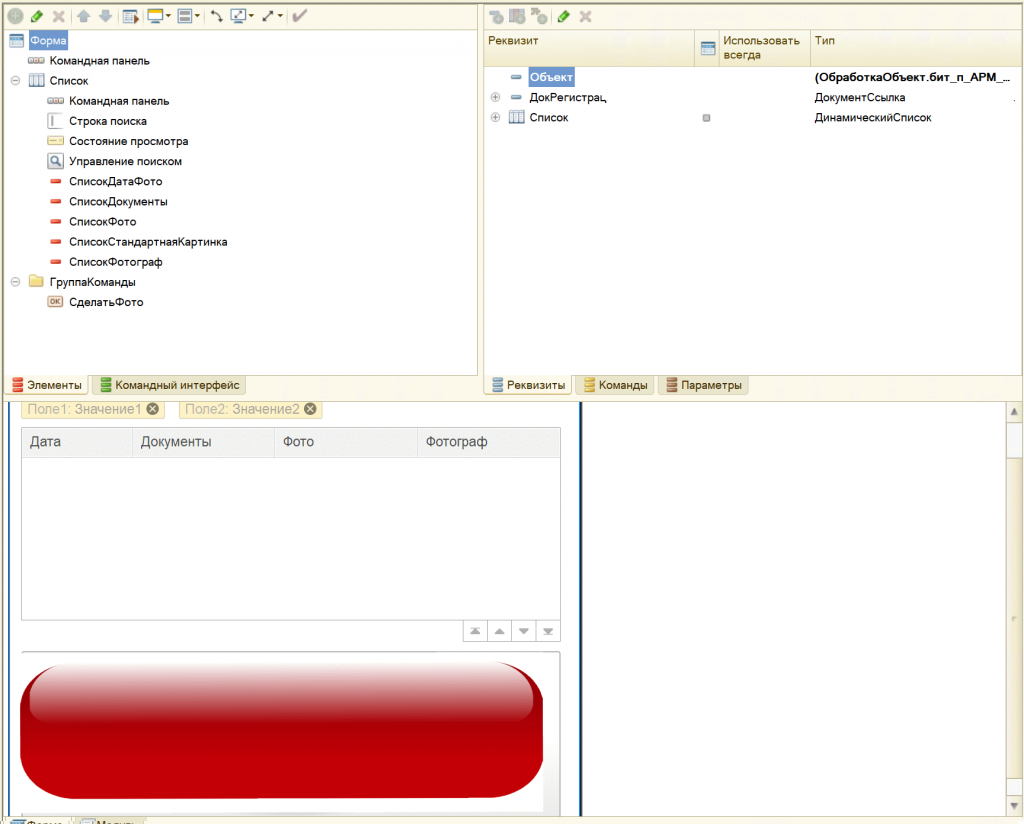The image size is (1024, 824).
Task: Click the curved swap arrows icon
Action: pyautogui.click(x=217, y=16)
